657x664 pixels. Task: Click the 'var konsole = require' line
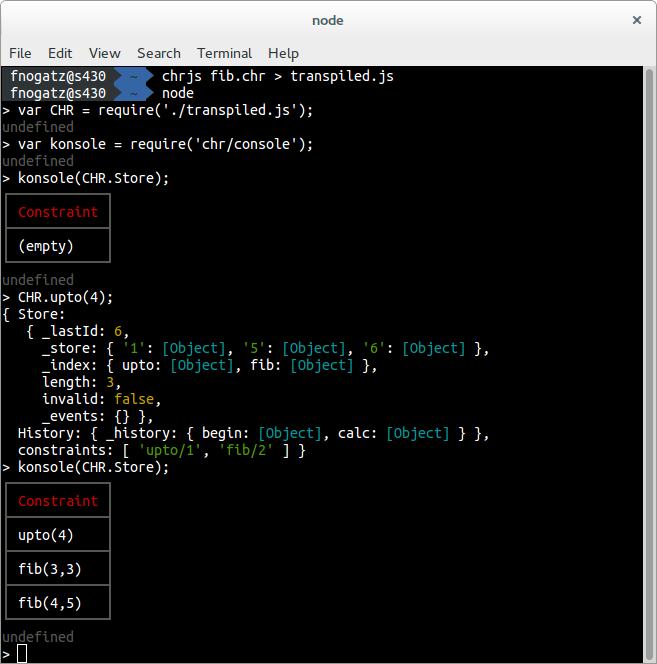tap(158, 144)
